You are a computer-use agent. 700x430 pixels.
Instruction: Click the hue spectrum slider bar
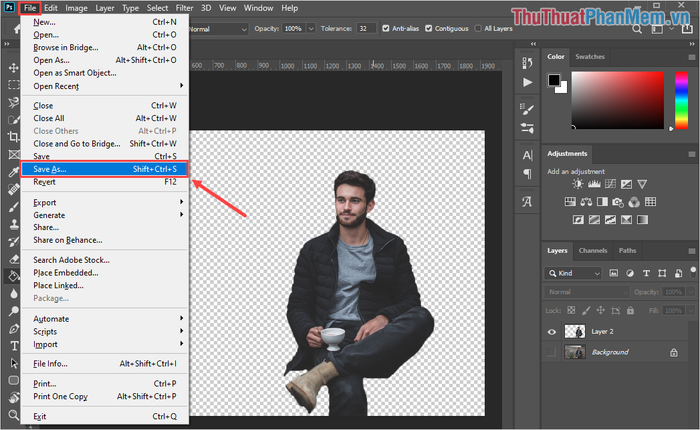tap(681, 100)
